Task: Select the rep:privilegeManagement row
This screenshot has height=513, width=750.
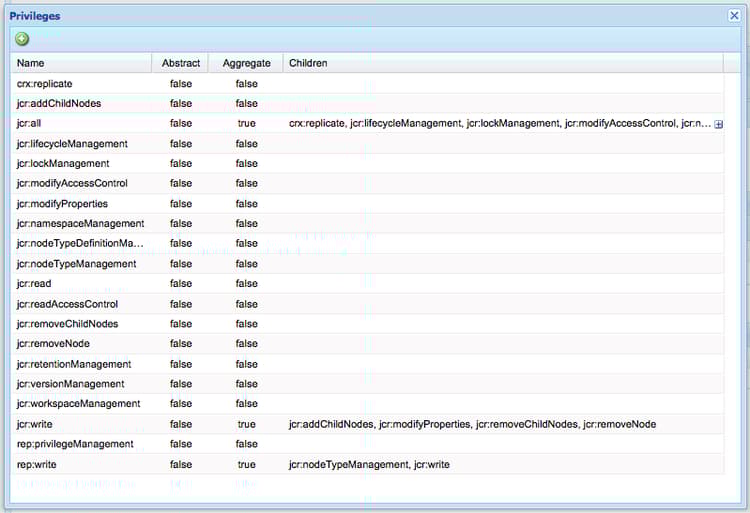Action: [367, 444]
